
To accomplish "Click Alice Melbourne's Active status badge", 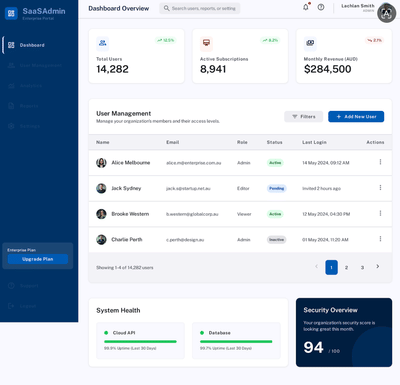I will tap(275, 163).
